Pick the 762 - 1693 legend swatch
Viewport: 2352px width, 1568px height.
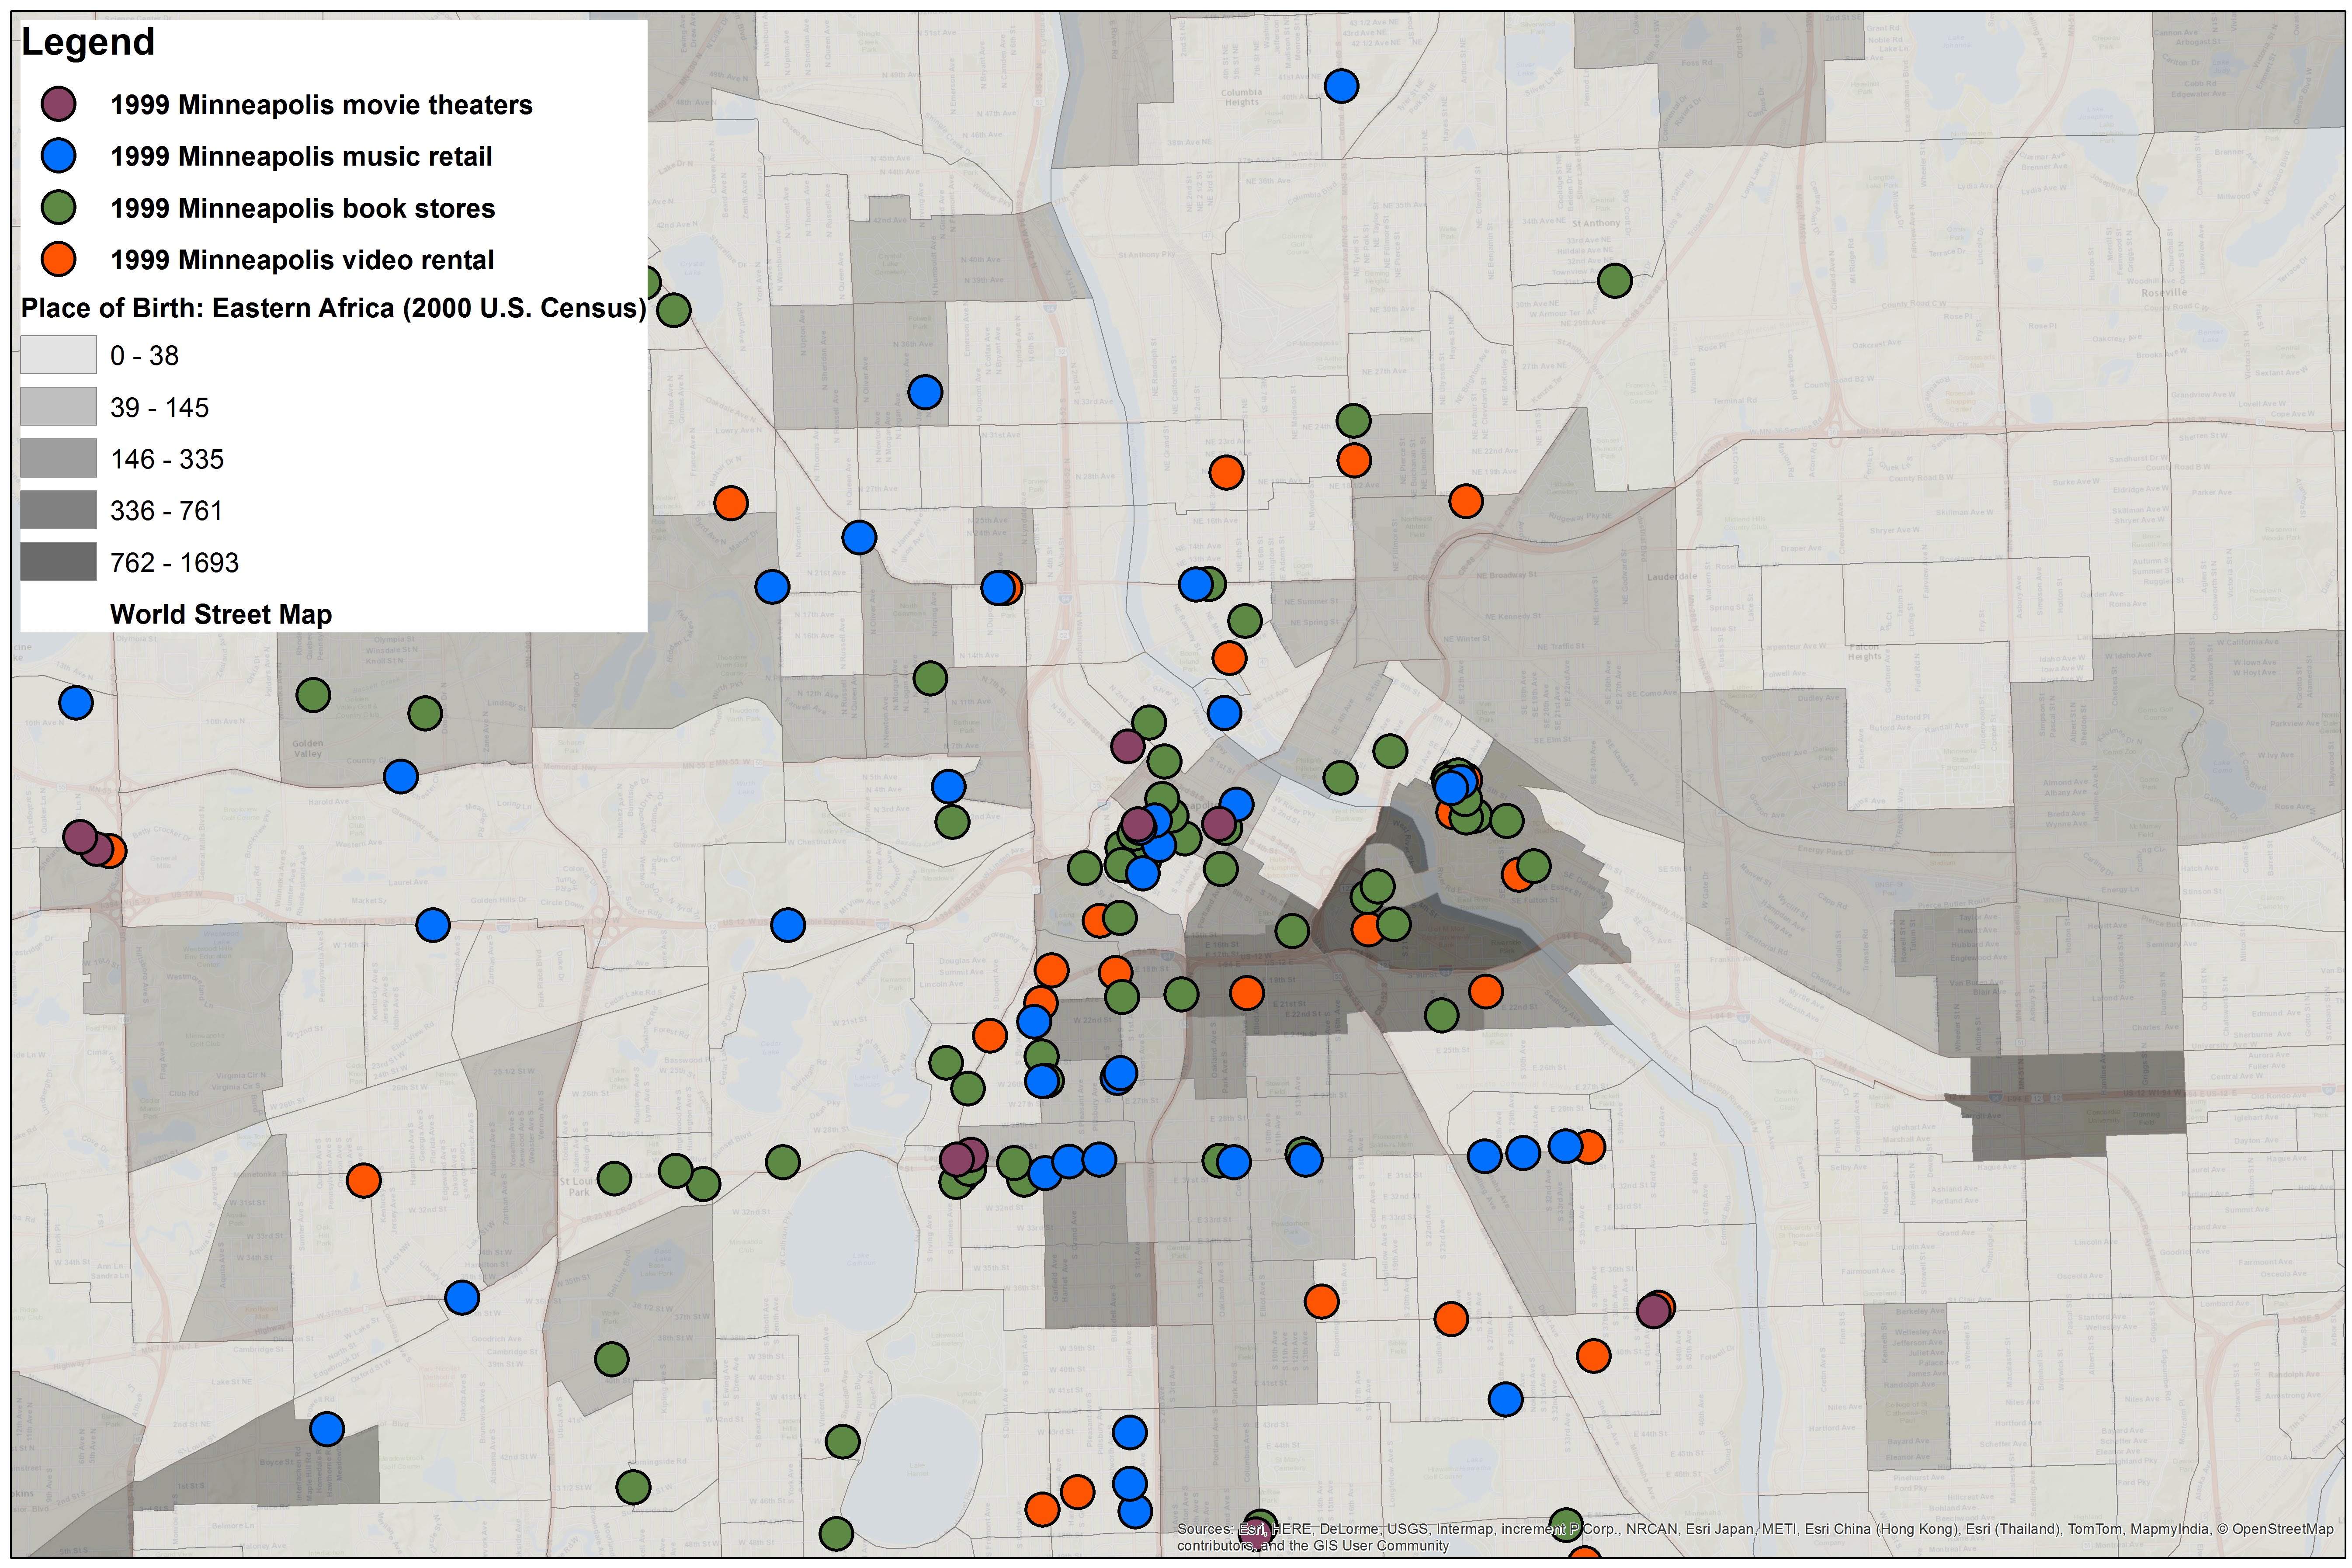tap(59, 562)
